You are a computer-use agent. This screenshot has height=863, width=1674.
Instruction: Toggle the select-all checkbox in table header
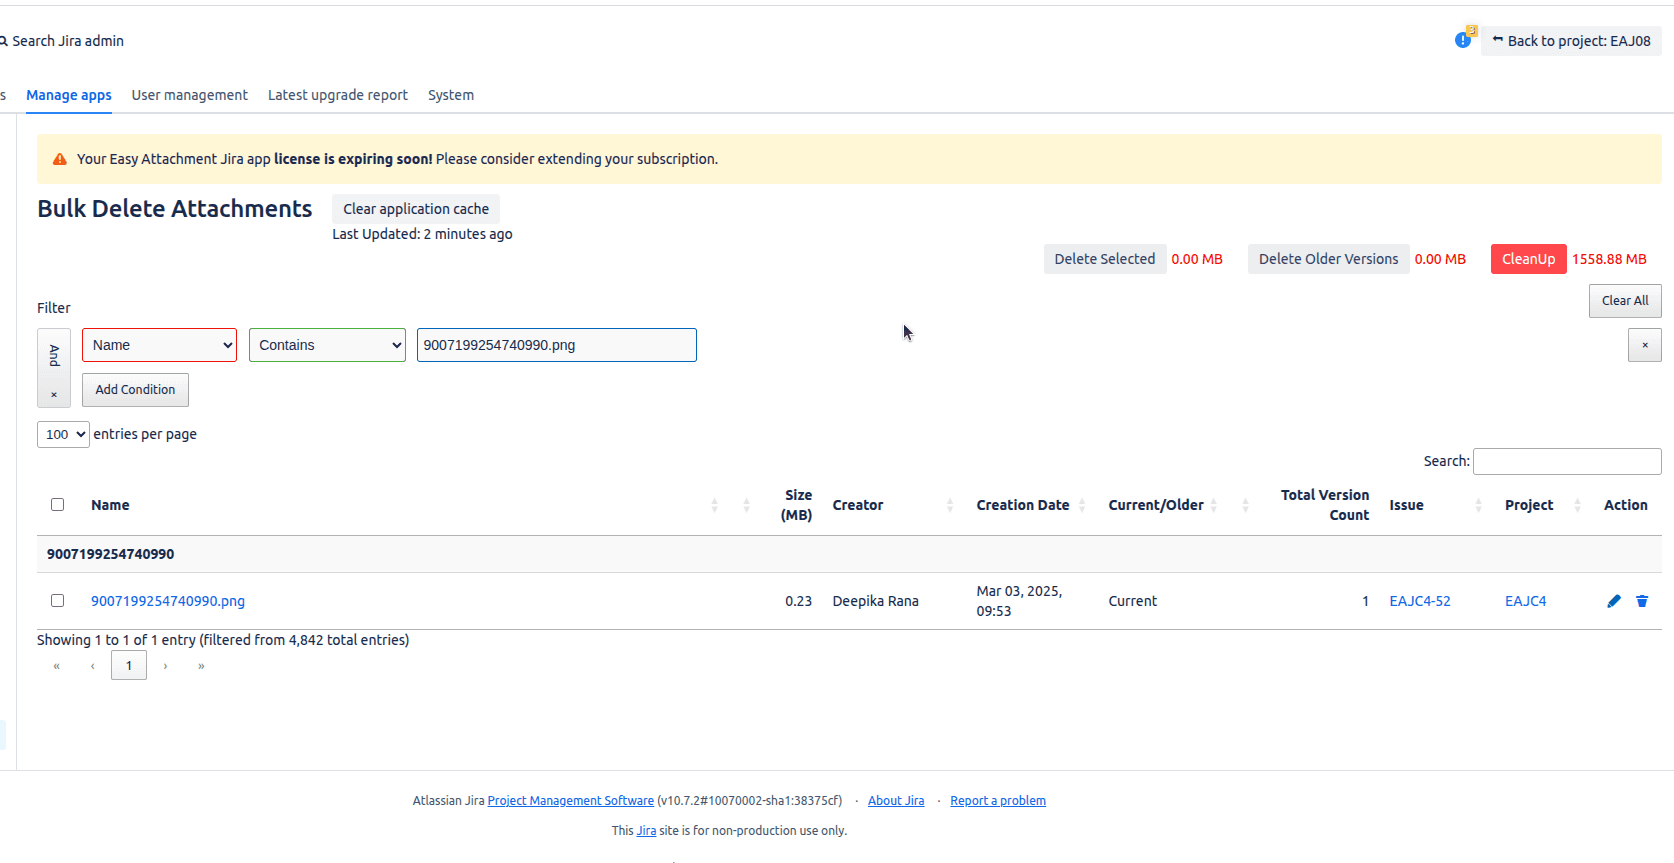pyautogui.click(x=57, y=505)
